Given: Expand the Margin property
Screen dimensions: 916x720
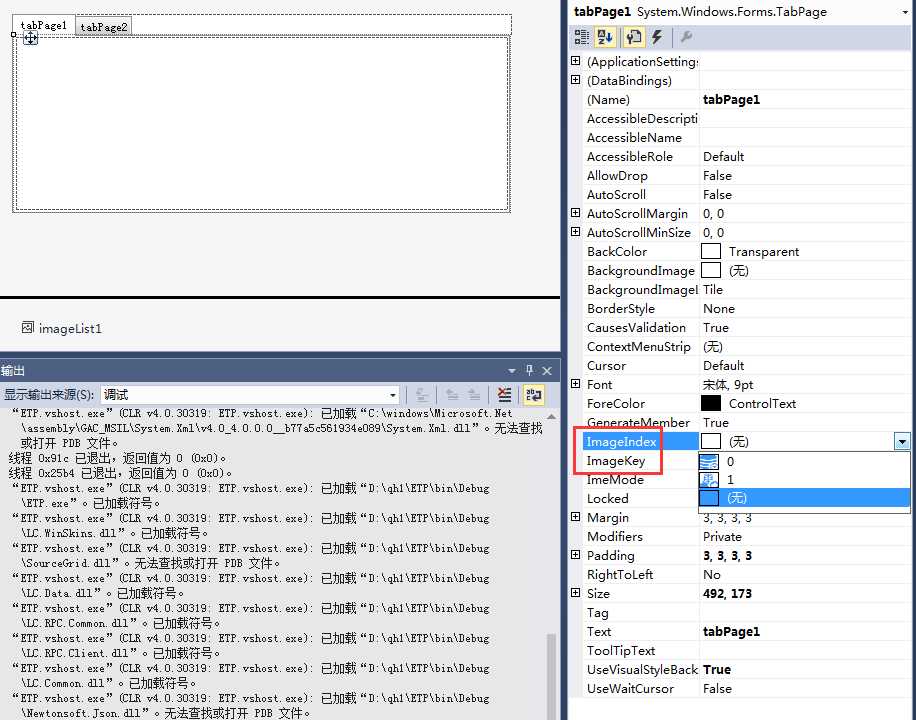Looking at the screenshot, I should (x=575, y=517).
